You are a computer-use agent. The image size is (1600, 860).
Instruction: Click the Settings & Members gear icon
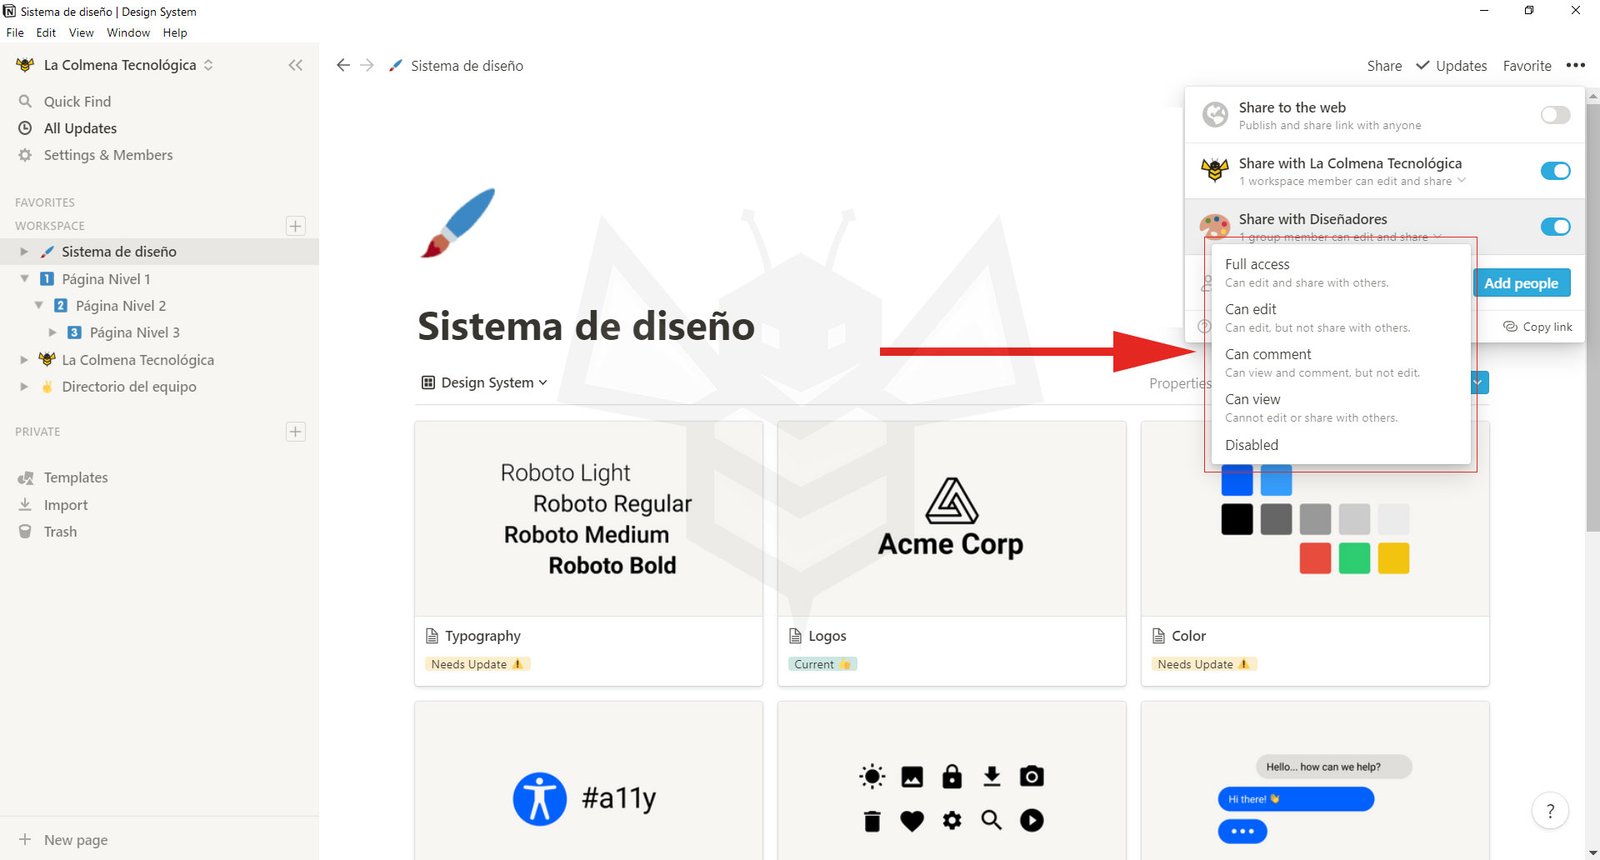click(x=26, y=155)
